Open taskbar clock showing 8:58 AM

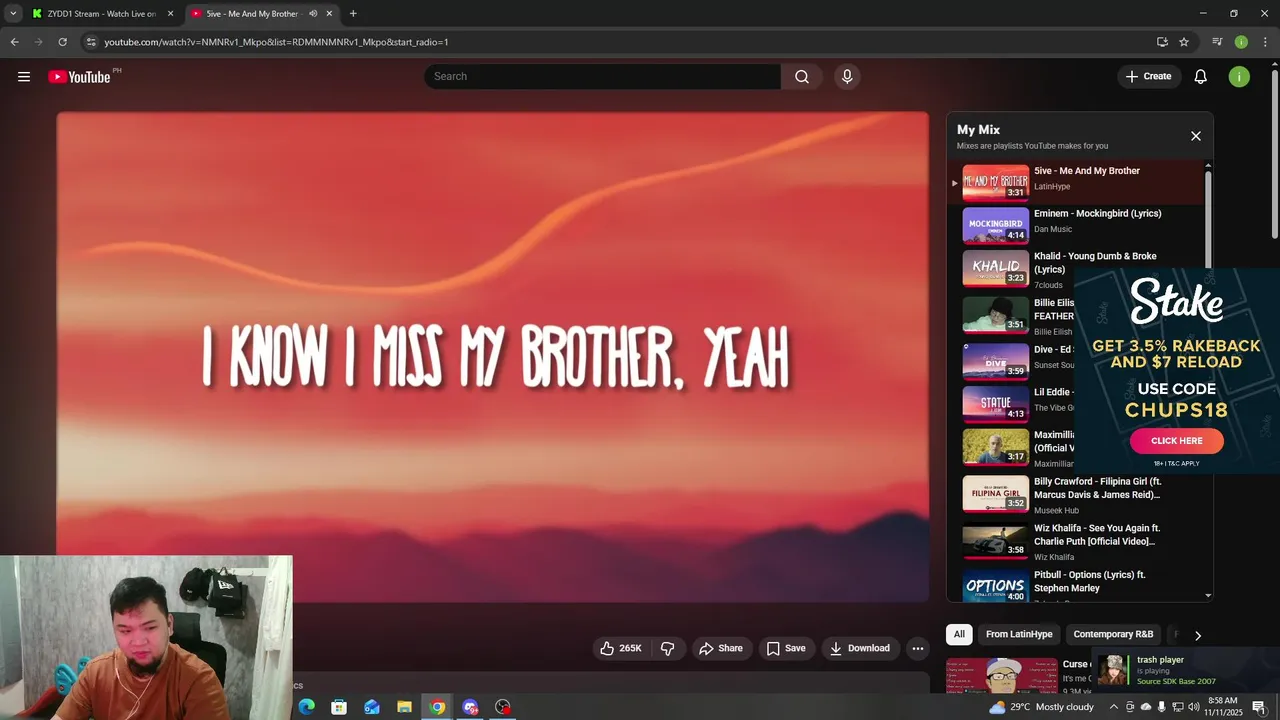(x=1222, y=707)
